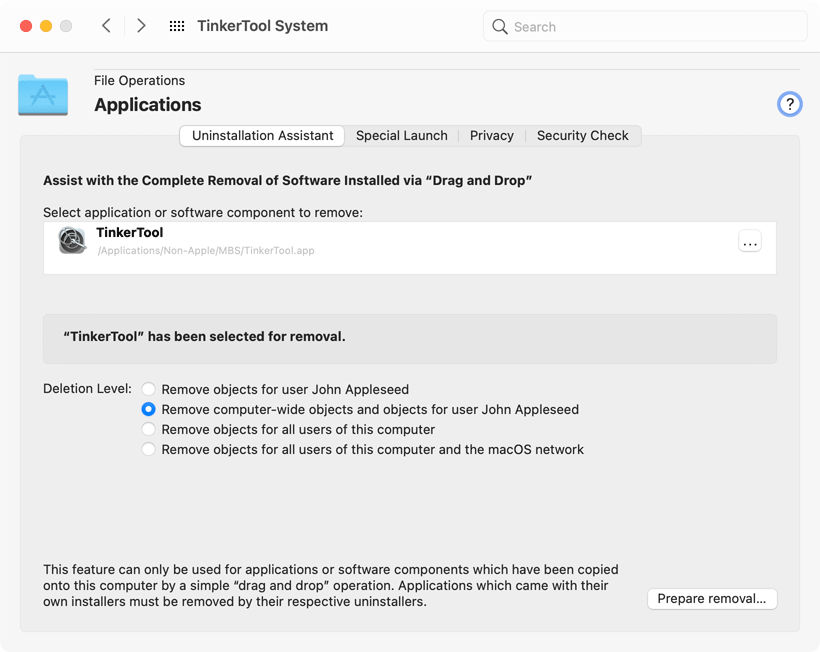
Task: Click the /Applications/Non-Apple/MBS/TinkerTool.app path
Action: [x=206, y=250]
